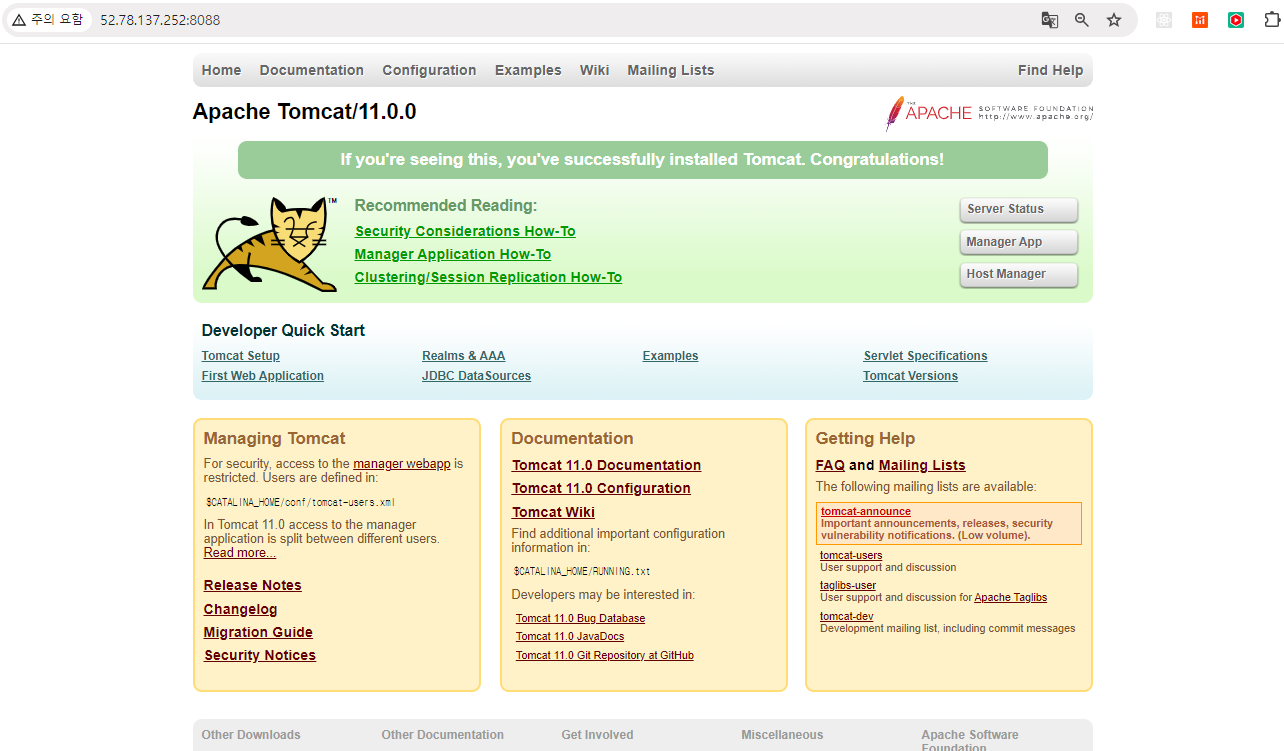Open the Apache Taglibs link
Viewport: 1284px width, 751px height.
click(1010, 597)
